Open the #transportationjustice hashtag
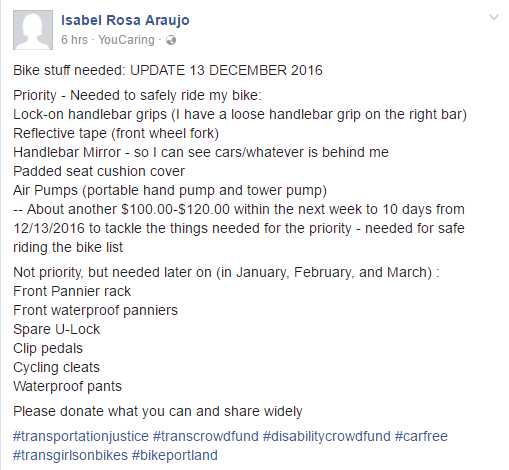This screenshot has height=470, width=509. pyautogui.click(x=81, y=436)
